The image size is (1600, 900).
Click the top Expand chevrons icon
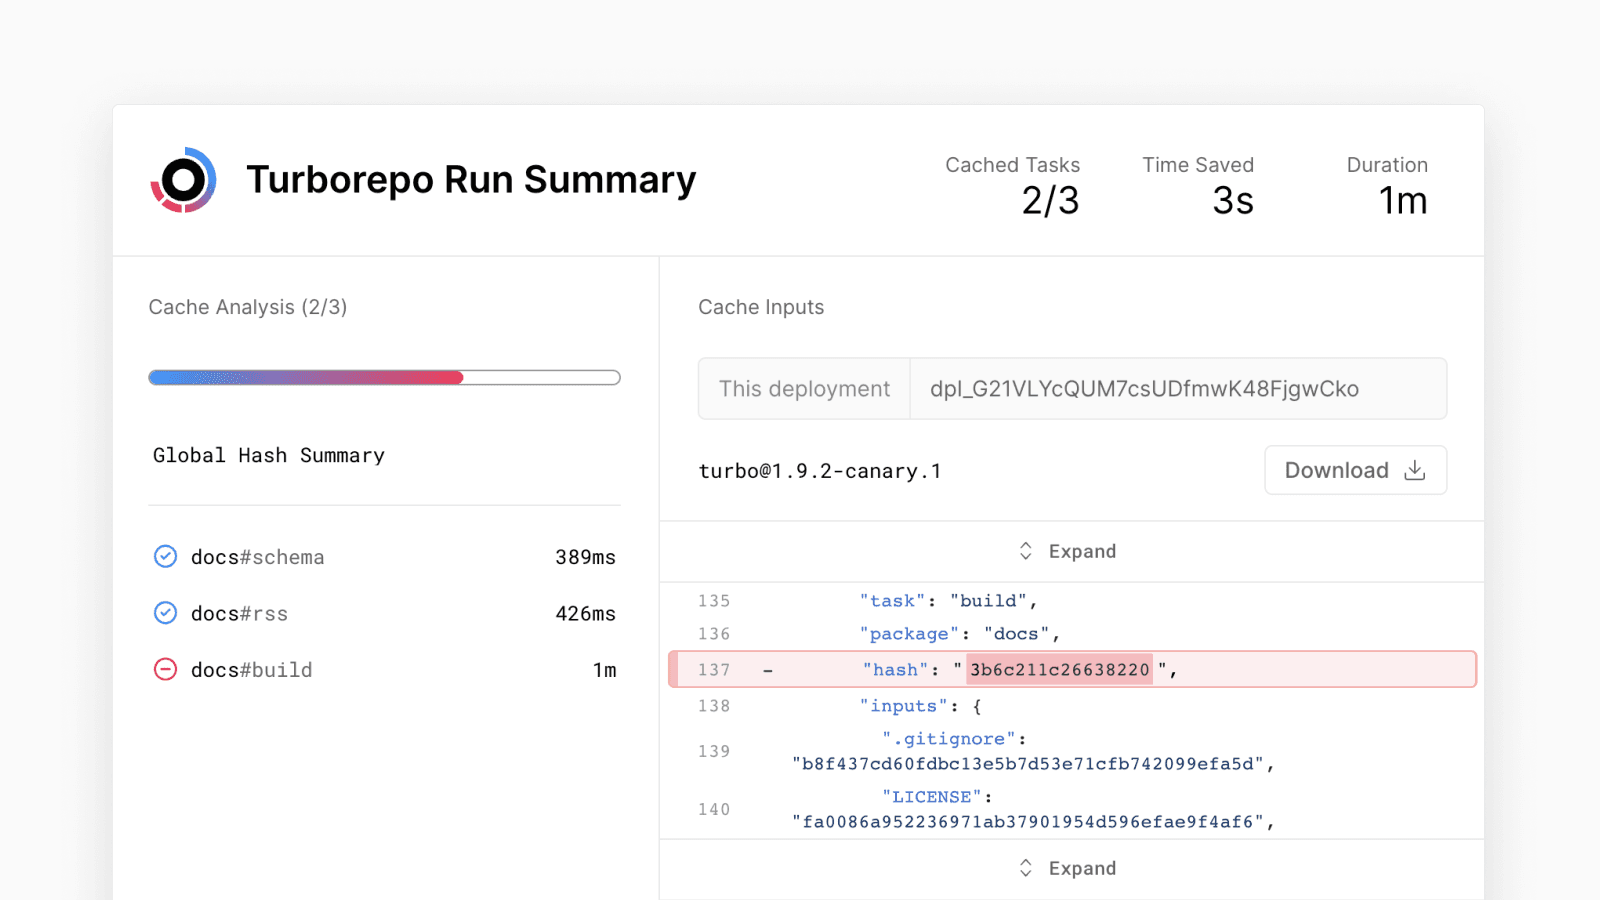(x=1025, y=551)
